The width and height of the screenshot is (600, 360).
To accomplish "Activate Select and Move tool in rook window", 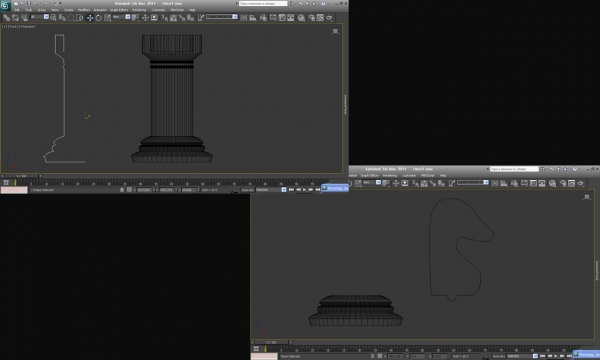I will tap(90, 18).
